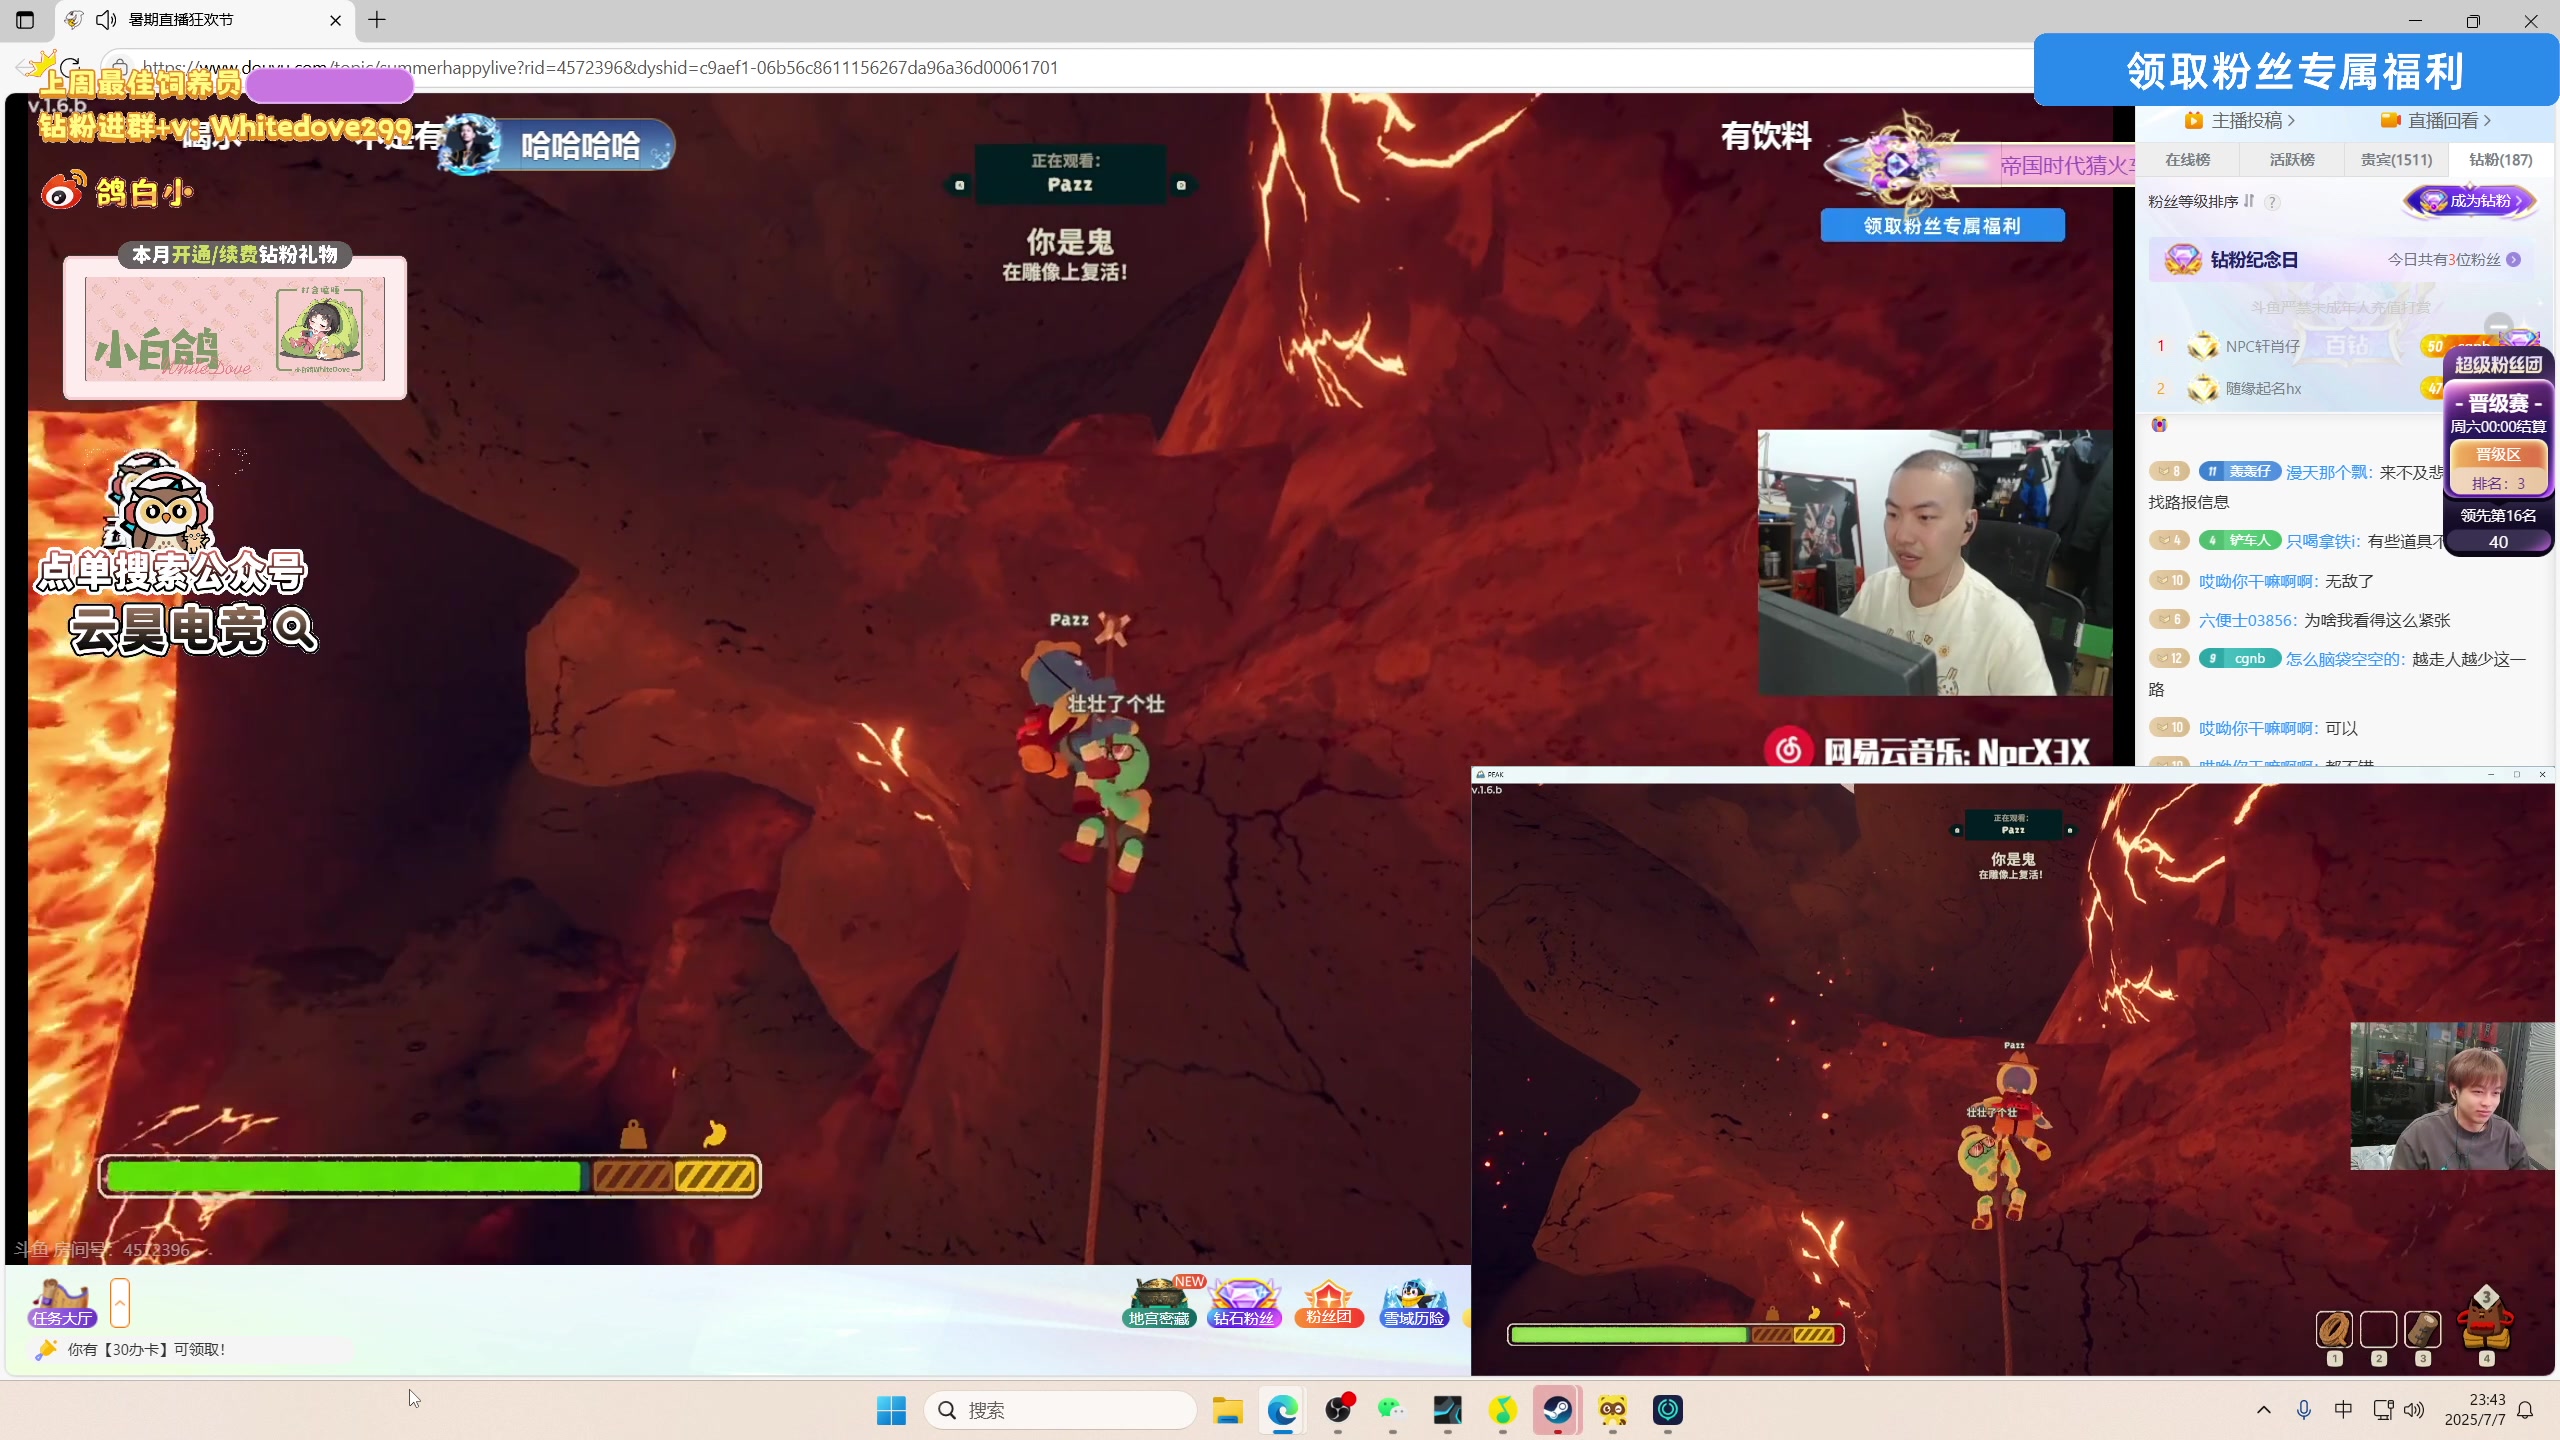Toggle the microphone tray icon
Screen dimensions: 2560x1440
click(2304, 1410)
